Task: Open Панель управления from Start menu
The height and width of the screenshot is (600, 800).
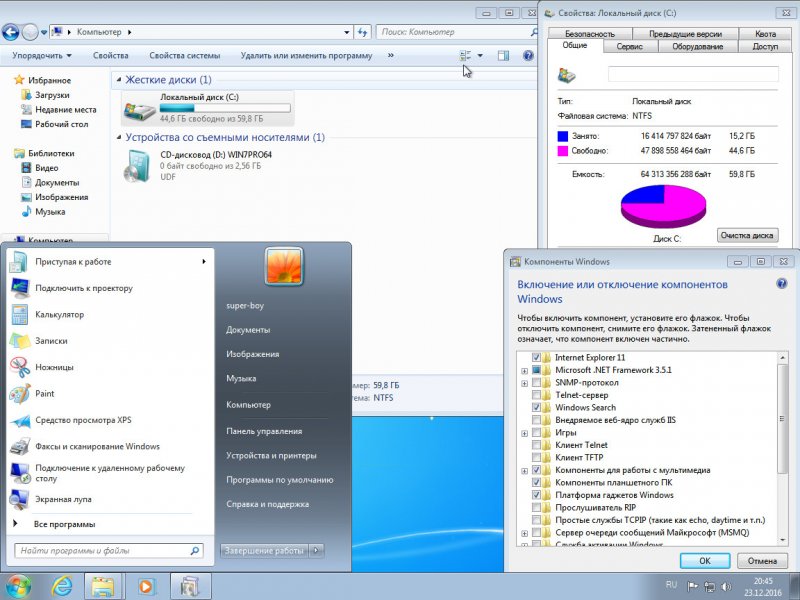Action: [x=264, y=431]
